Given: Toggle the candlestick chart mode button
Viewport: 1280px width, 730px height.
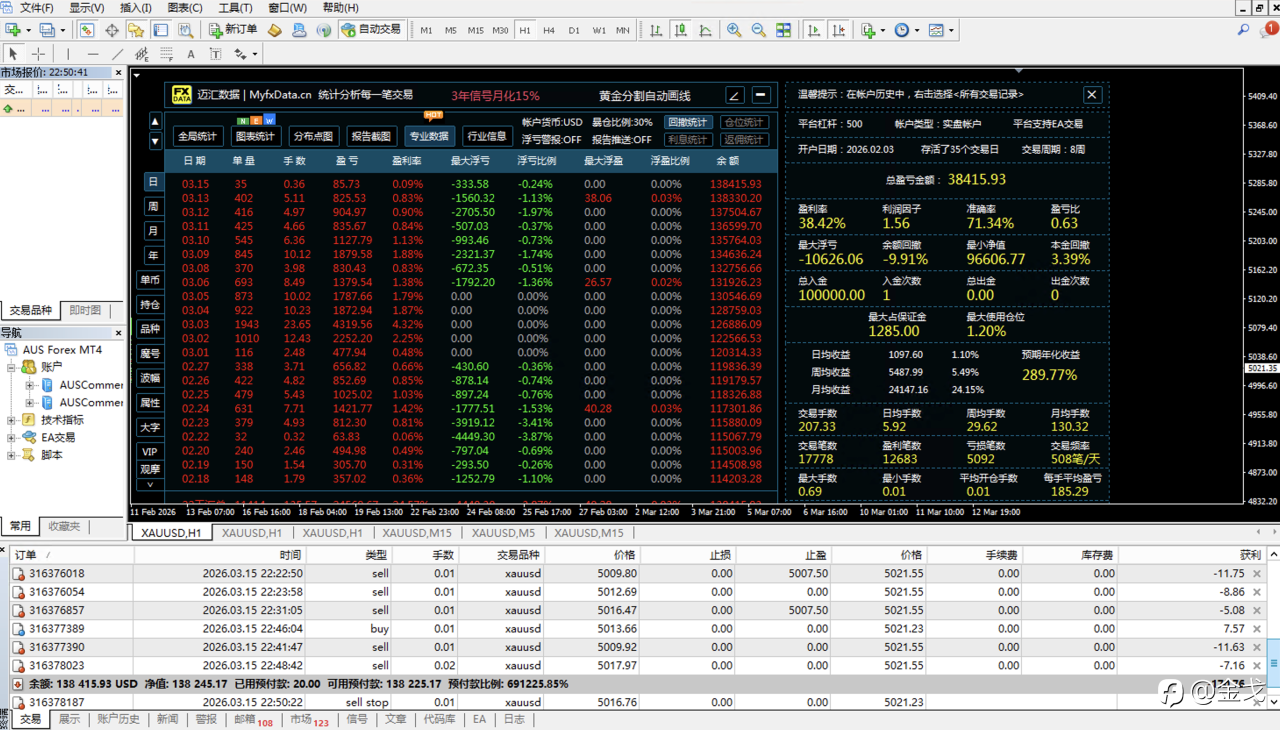Looking at the screenshot, I should 681,30.
